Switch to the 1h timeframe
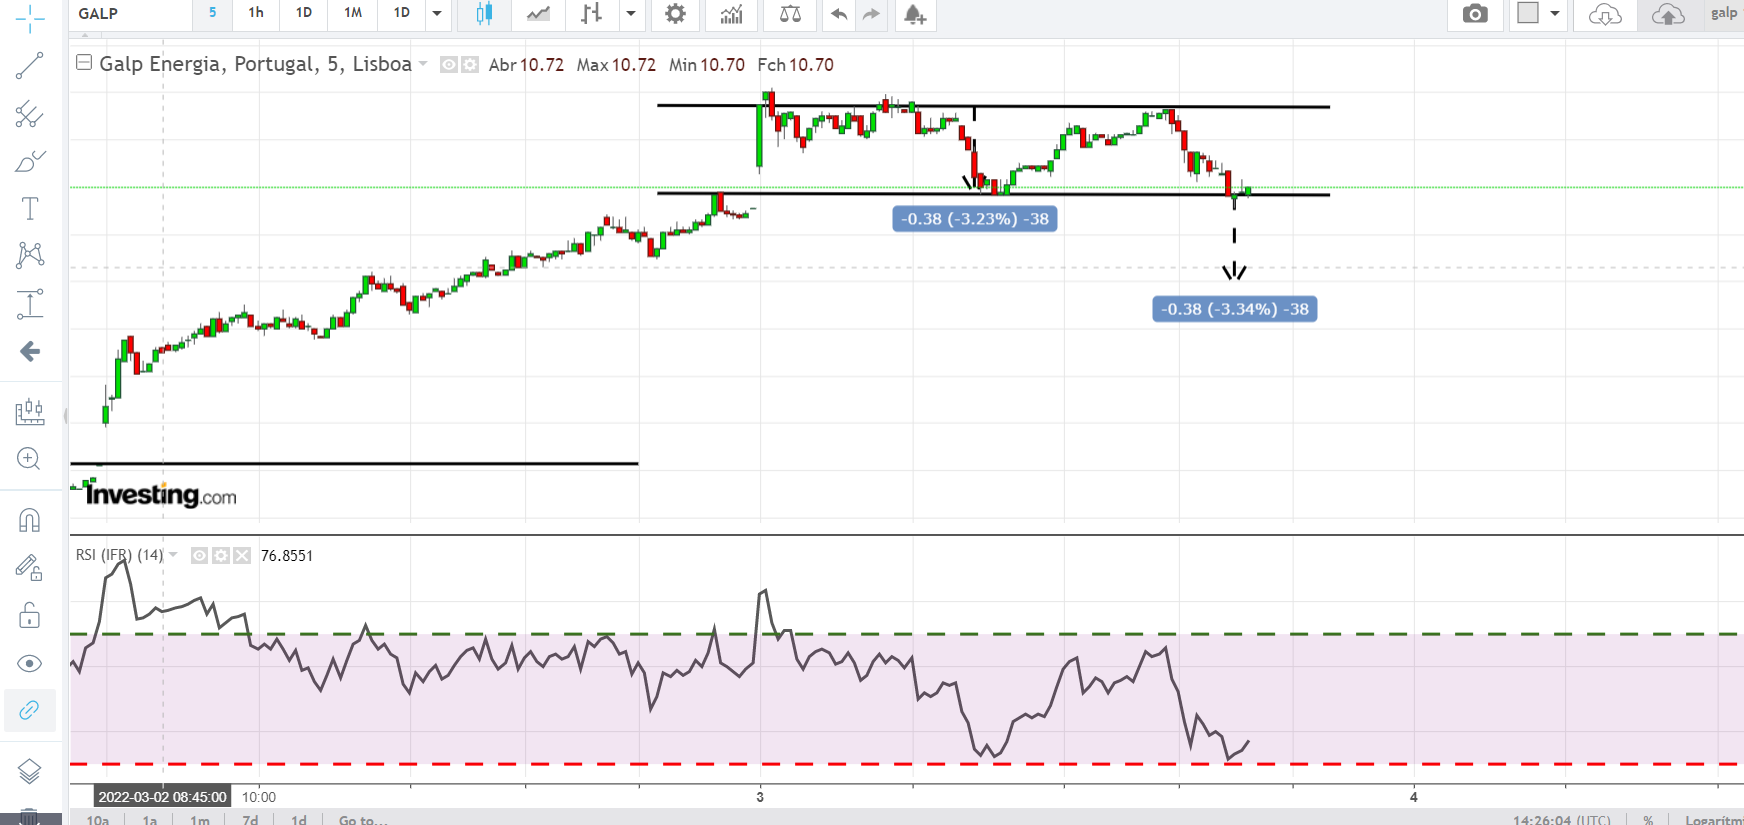 (256, 13)
